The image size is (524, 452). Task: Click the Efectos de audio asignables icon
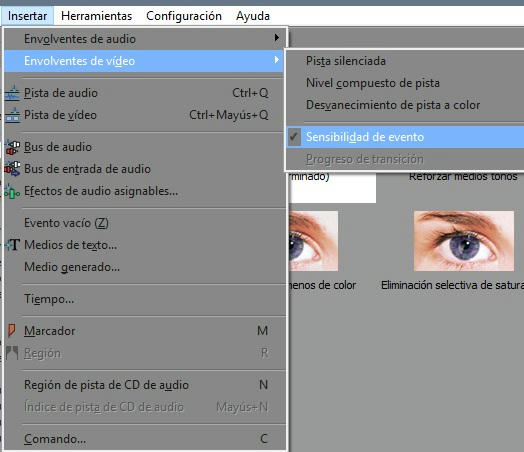(12, 191)
